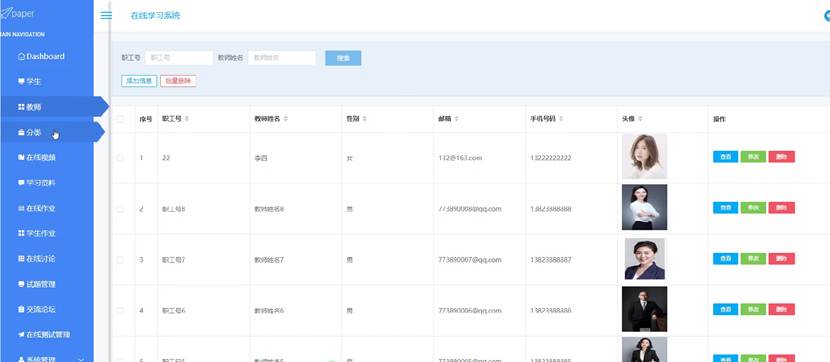Sort the table by 邮箱 arrows
Image resolution: width=830 pixels, height=362 pixels.
click(456, 119)
